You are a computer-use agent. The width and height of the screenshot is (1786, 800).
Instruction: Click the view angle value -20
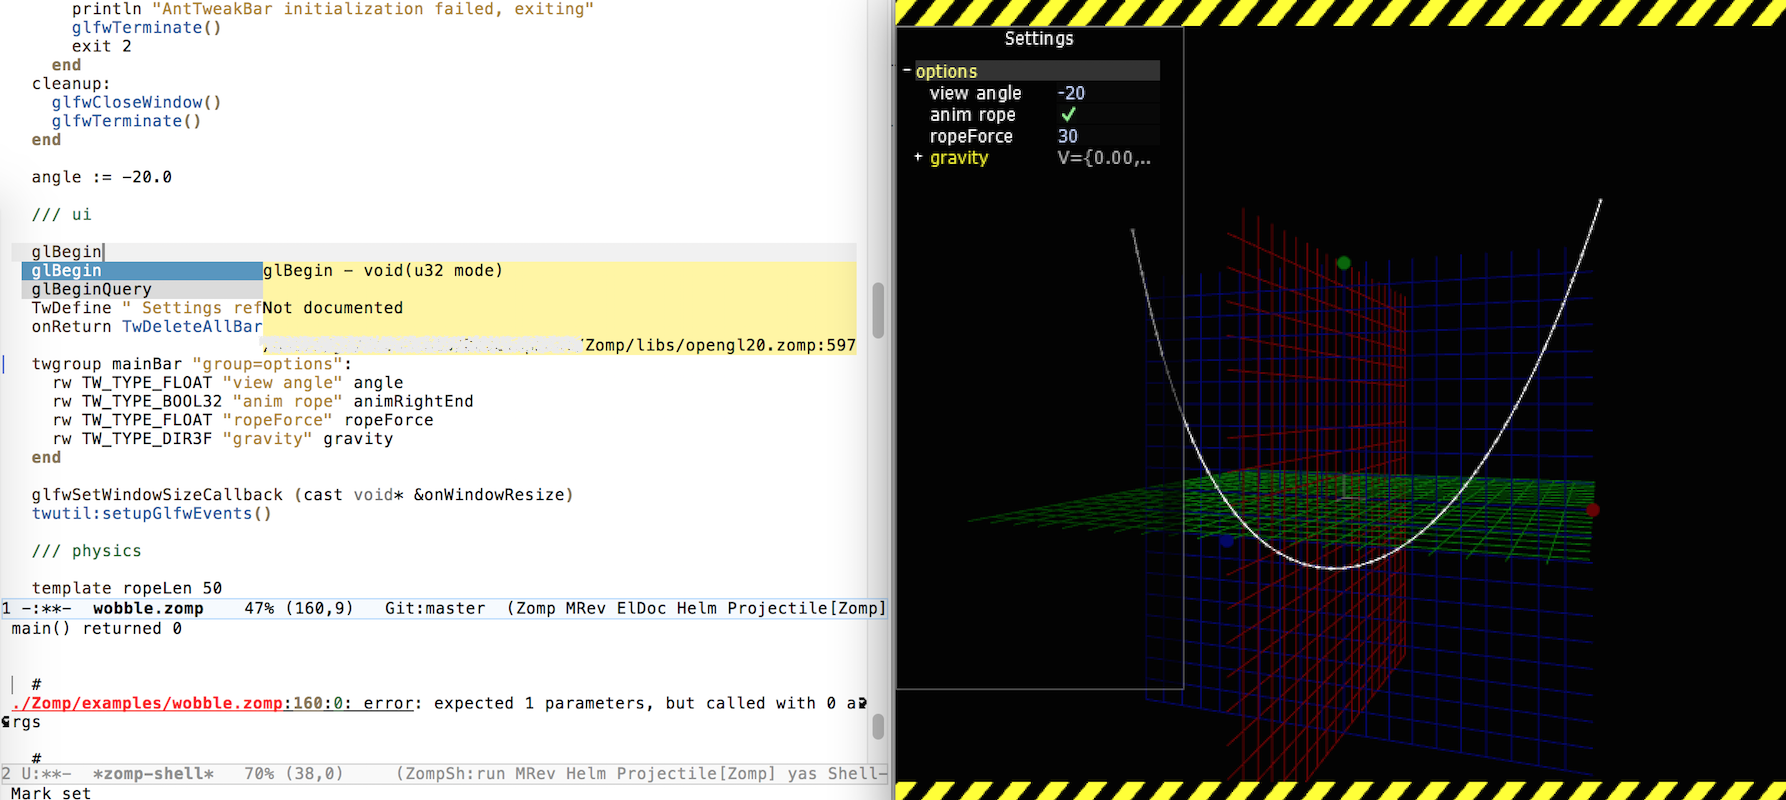1071,93
